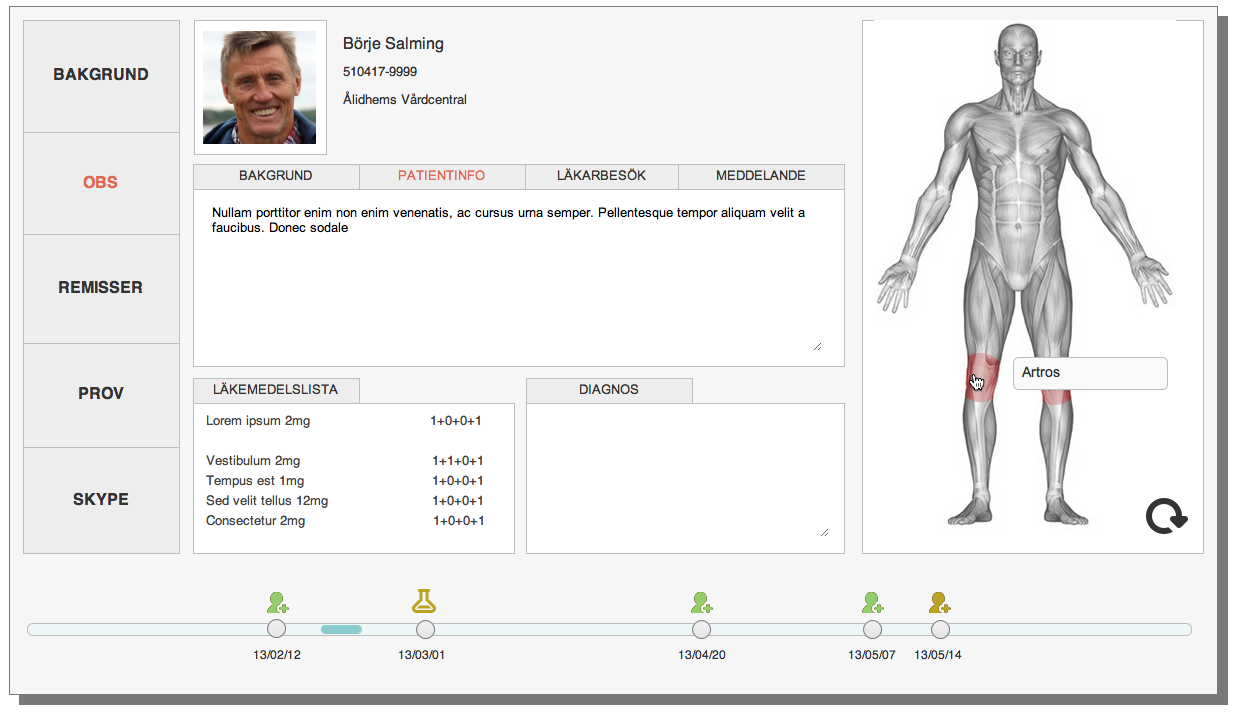Click the 13/04/20 date label
This screenshot has width=1244, height=718.
pos(702,656)
